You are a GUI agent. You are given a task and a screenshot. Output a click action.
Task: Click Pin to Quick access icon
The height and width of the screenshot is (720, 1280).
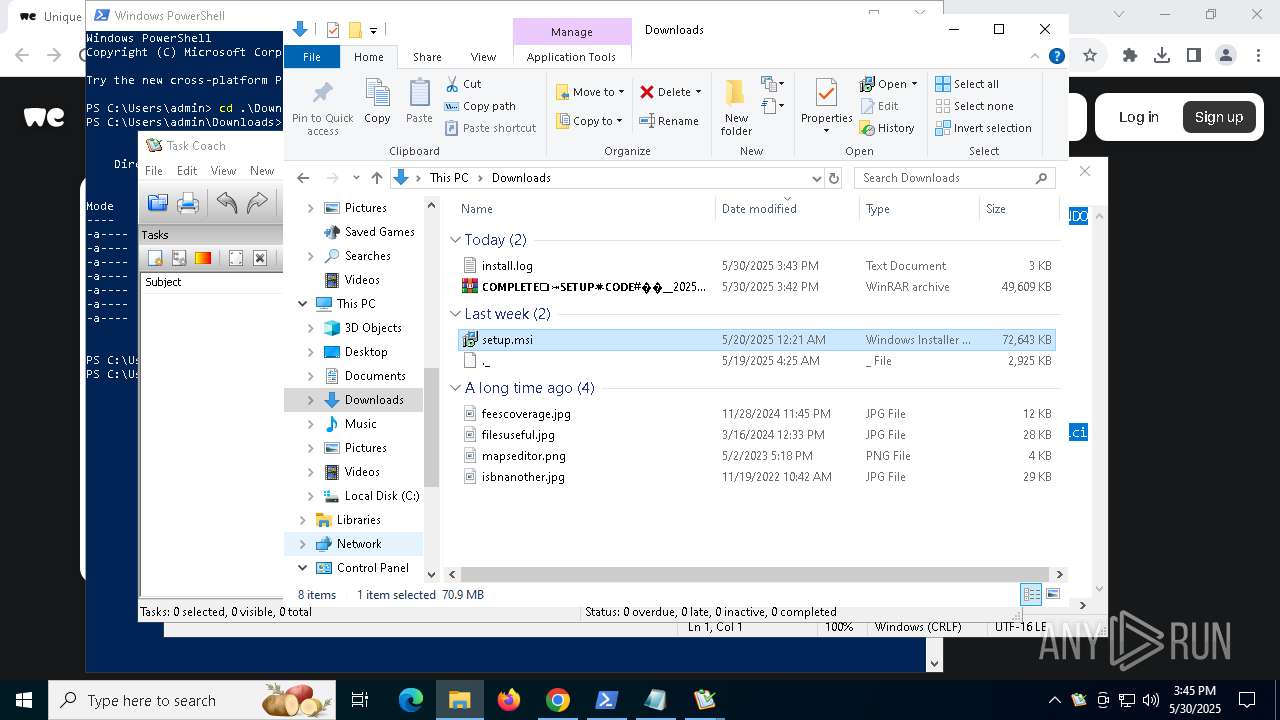pos(322,94)
